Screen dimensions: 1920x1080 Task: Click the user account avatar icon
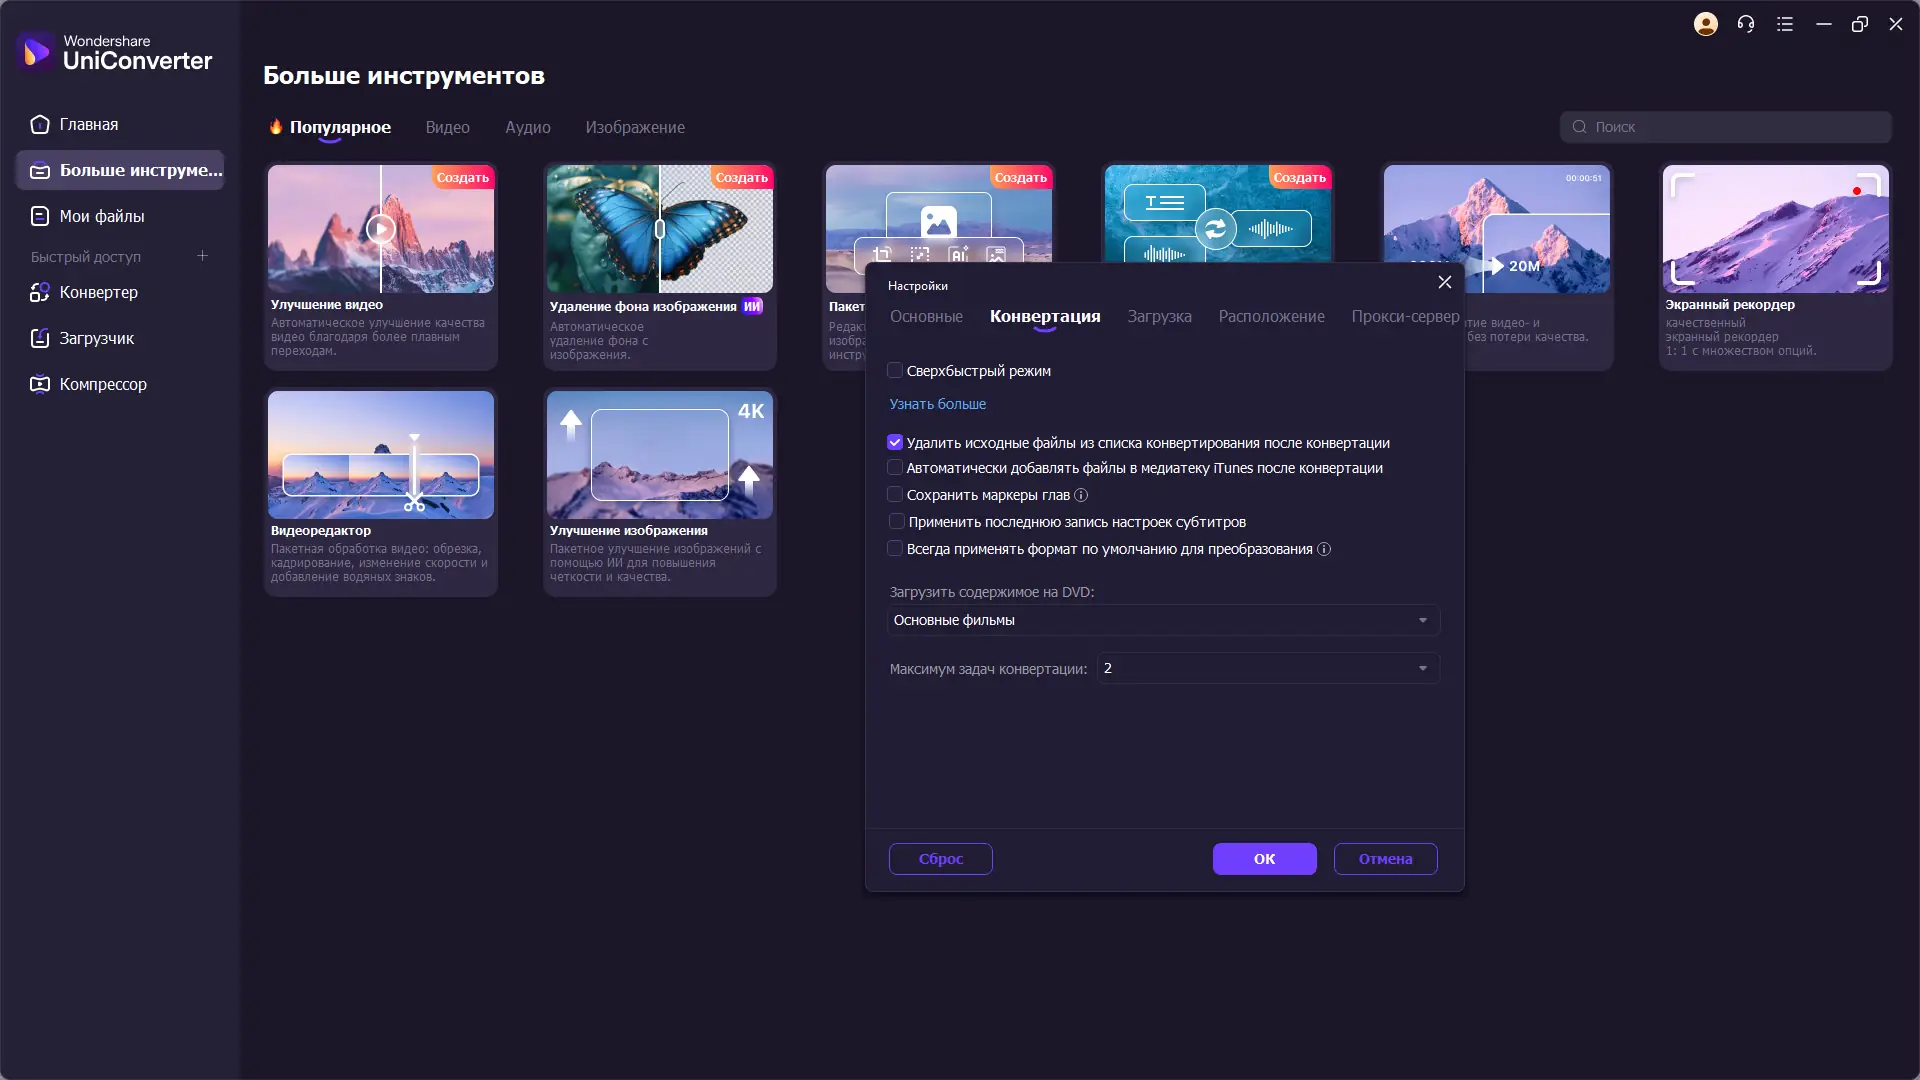tap(1706, 24)
